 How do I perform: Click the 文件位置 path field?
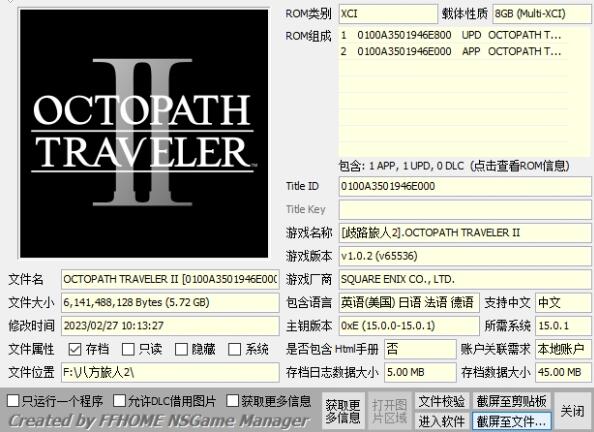pos(170,372)
